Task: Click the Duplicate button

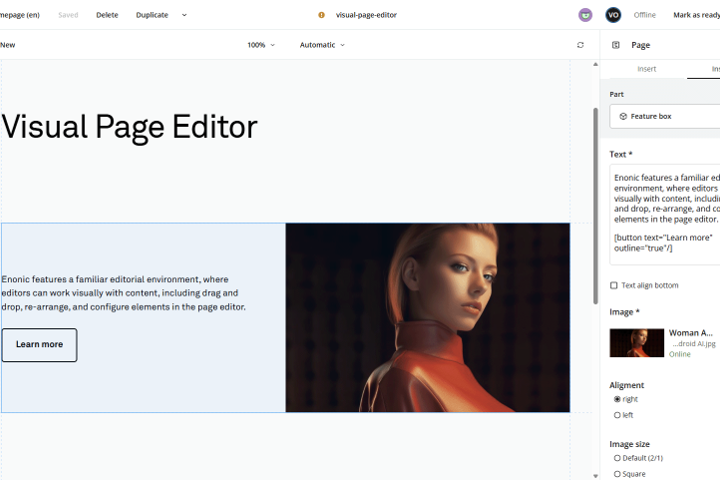Action: tap(152, 15)
